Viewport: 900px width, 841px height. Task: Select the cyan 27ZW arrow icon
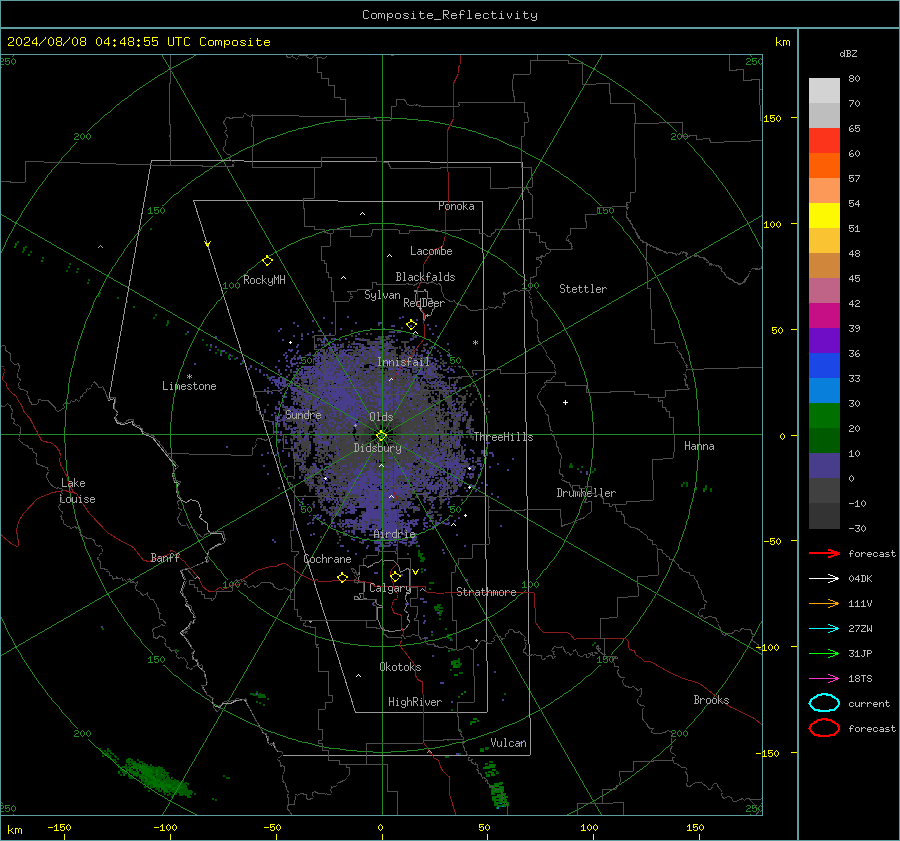click(824, 629)
